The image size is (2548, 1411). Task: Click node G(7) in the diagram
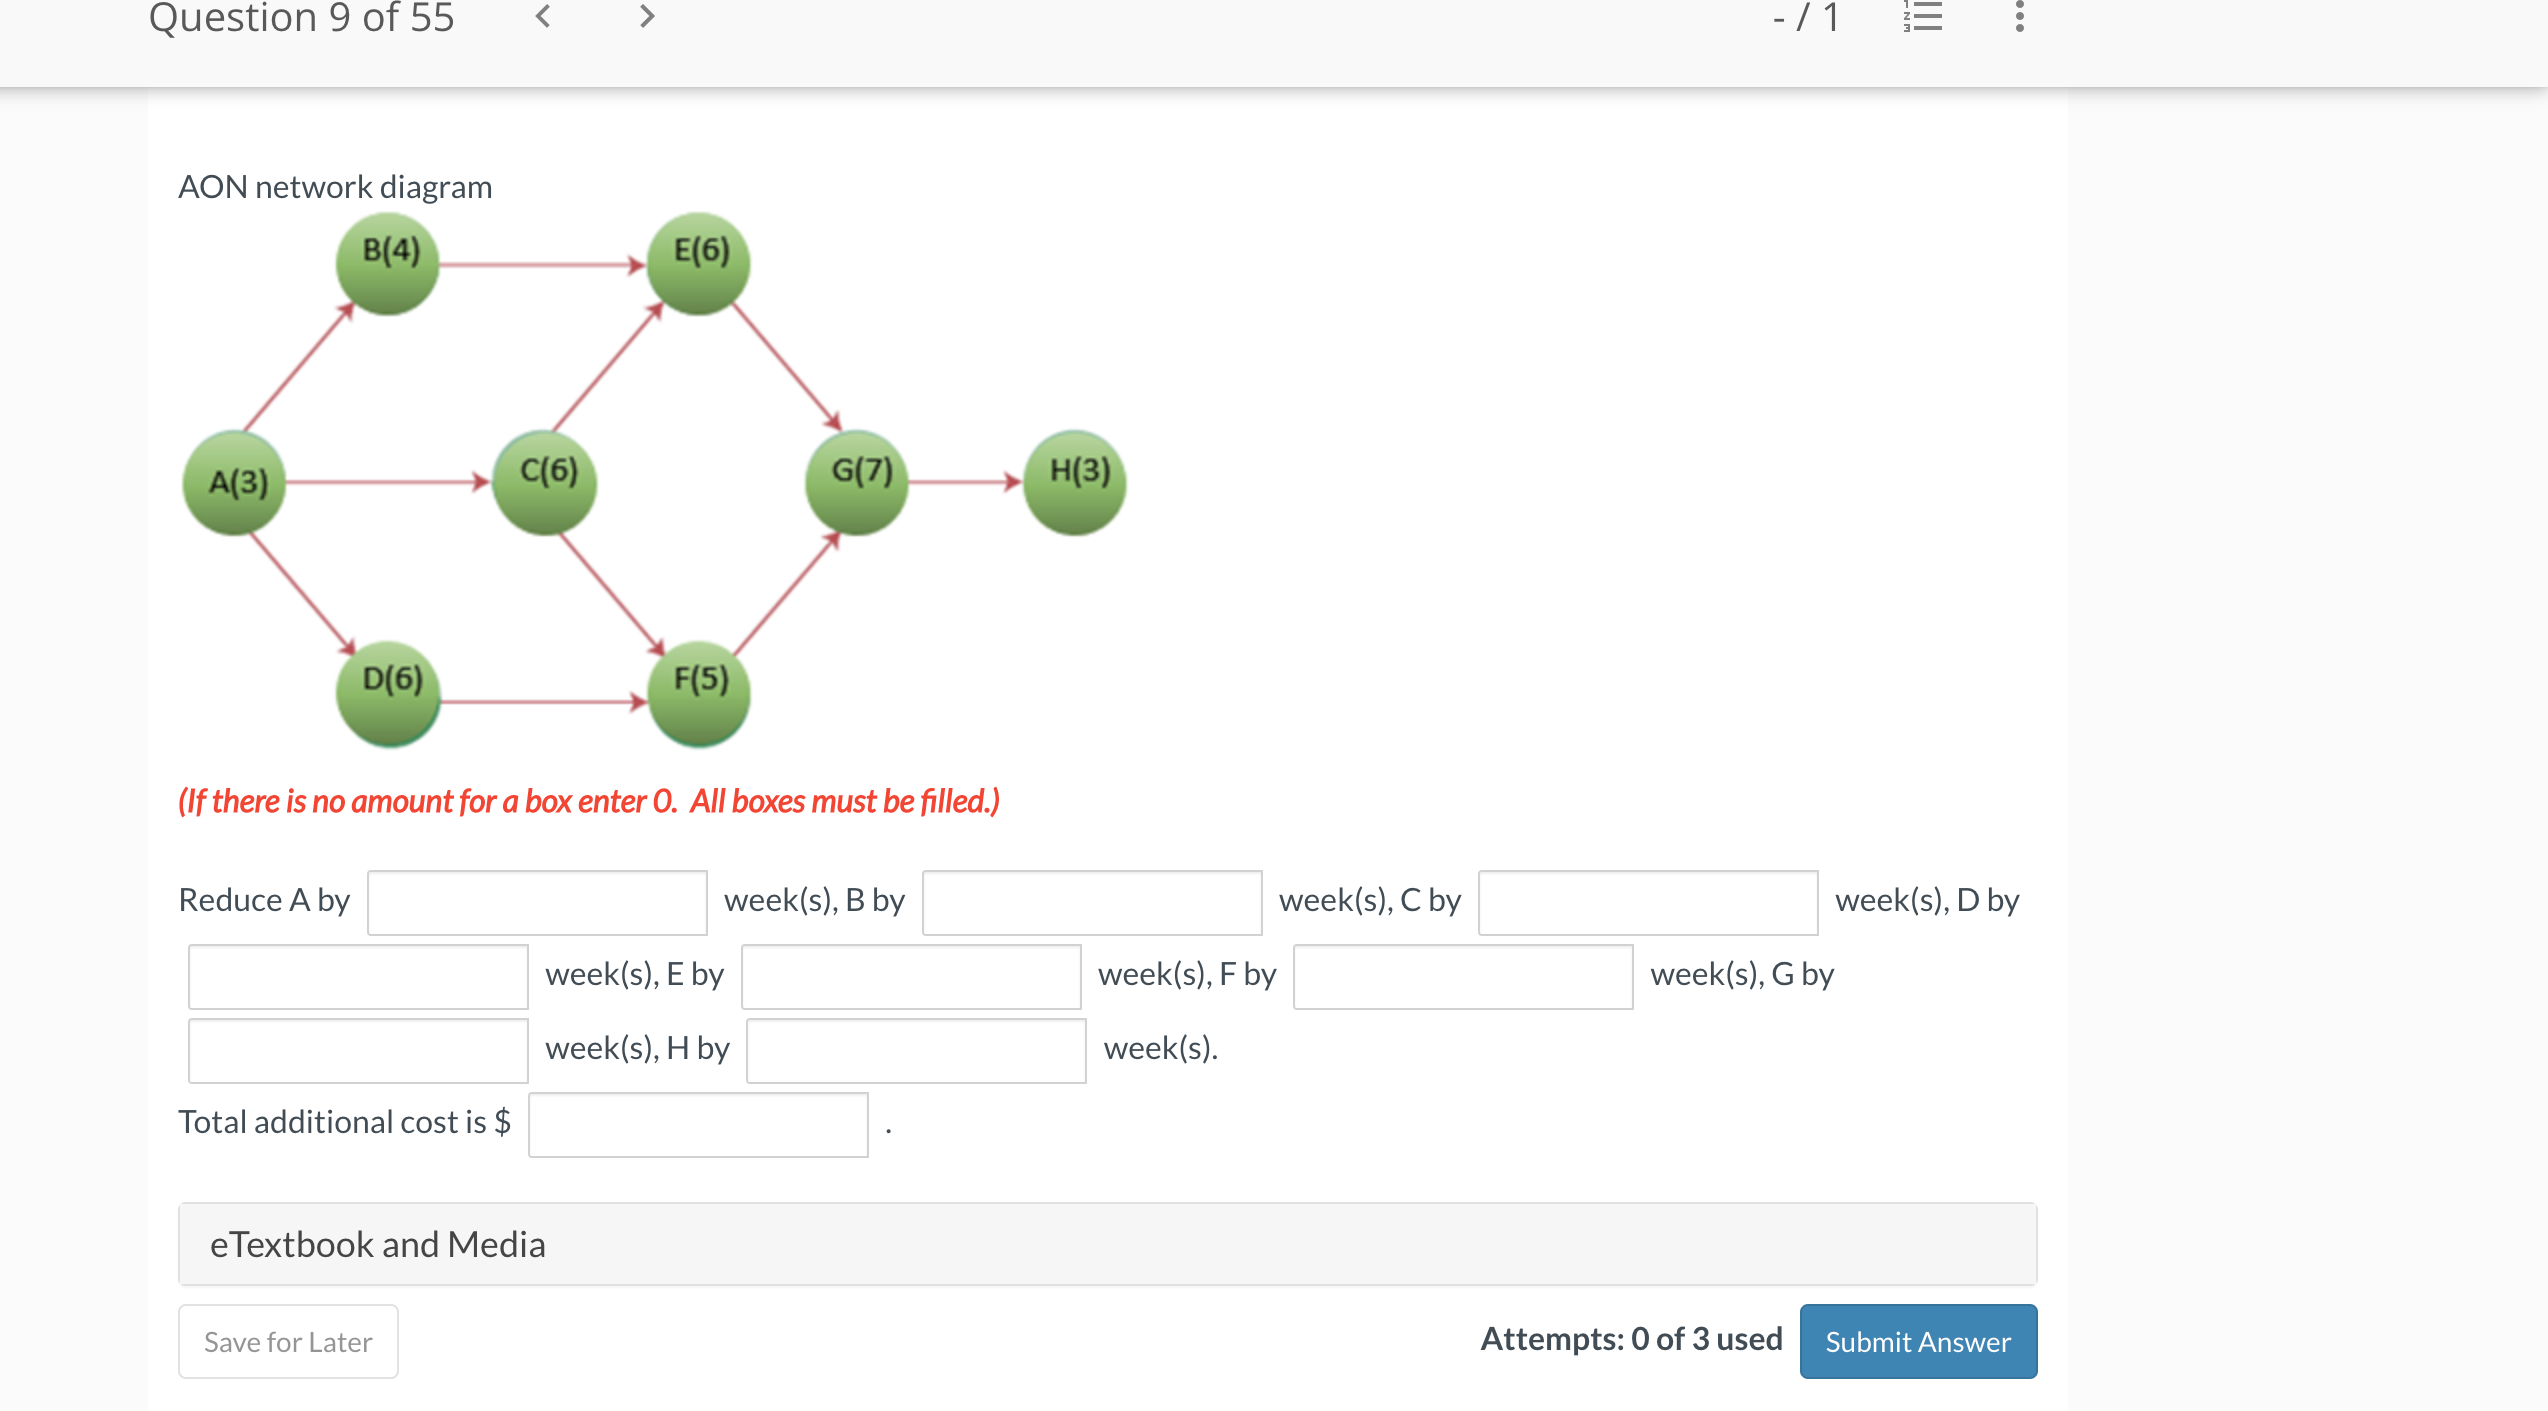pyautogui.click(x=858, y=482)
